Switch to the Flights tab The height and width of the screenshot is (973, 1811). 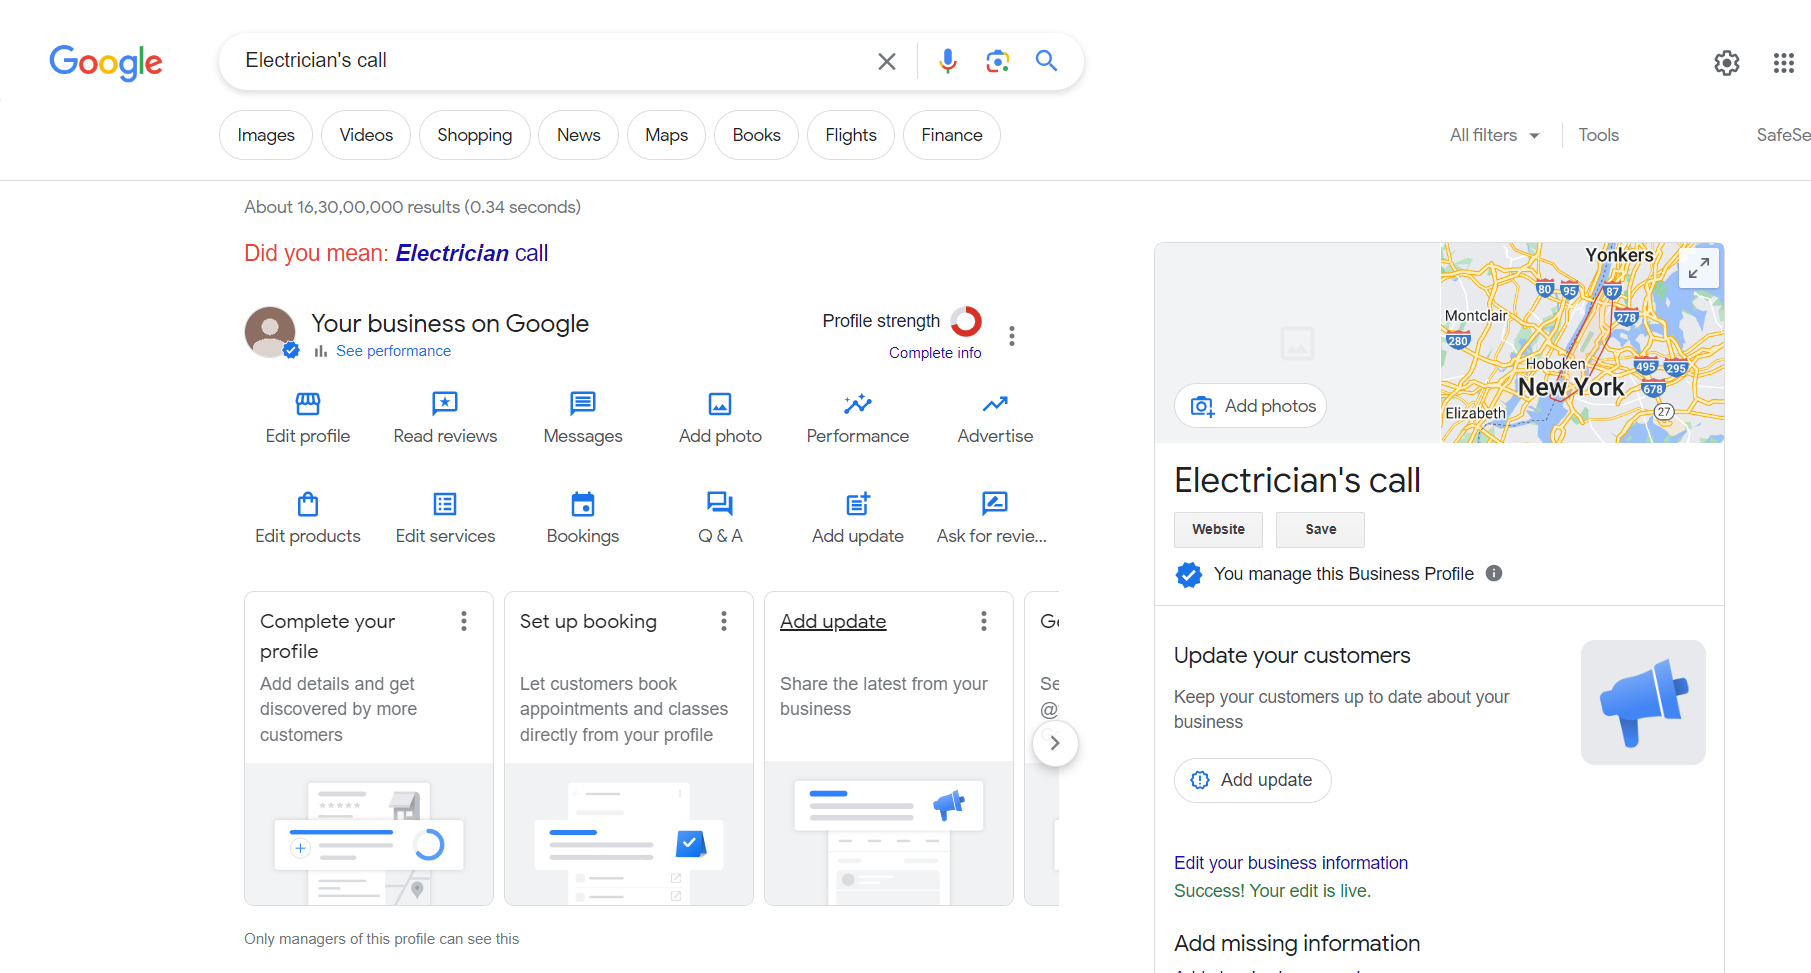click(851, 135)
